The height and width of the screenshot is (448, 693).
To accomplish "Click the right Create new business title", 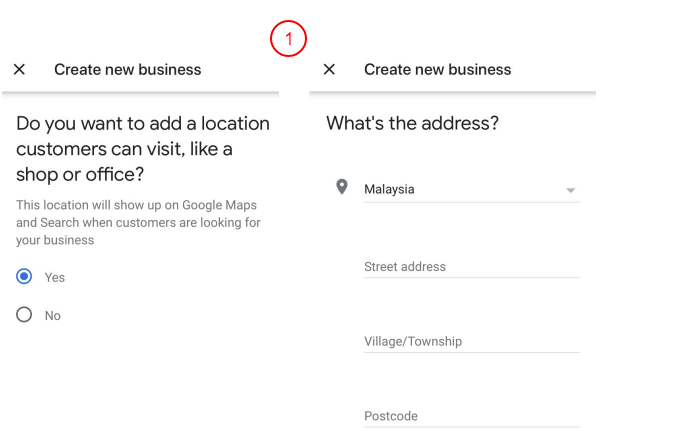I will (x=437, y=70).
